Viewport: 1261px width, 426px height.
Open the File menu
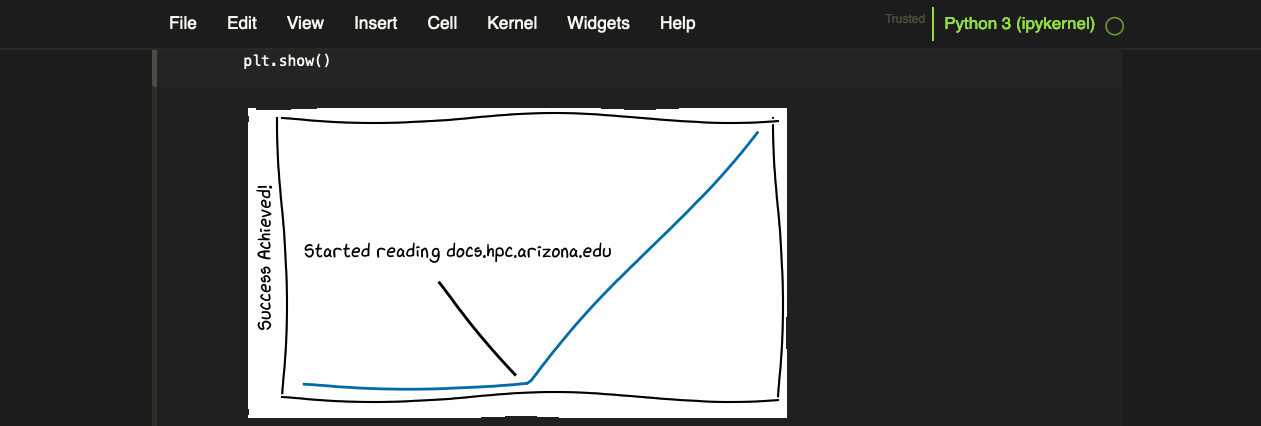pyautogui.click(x=183, y=23)
